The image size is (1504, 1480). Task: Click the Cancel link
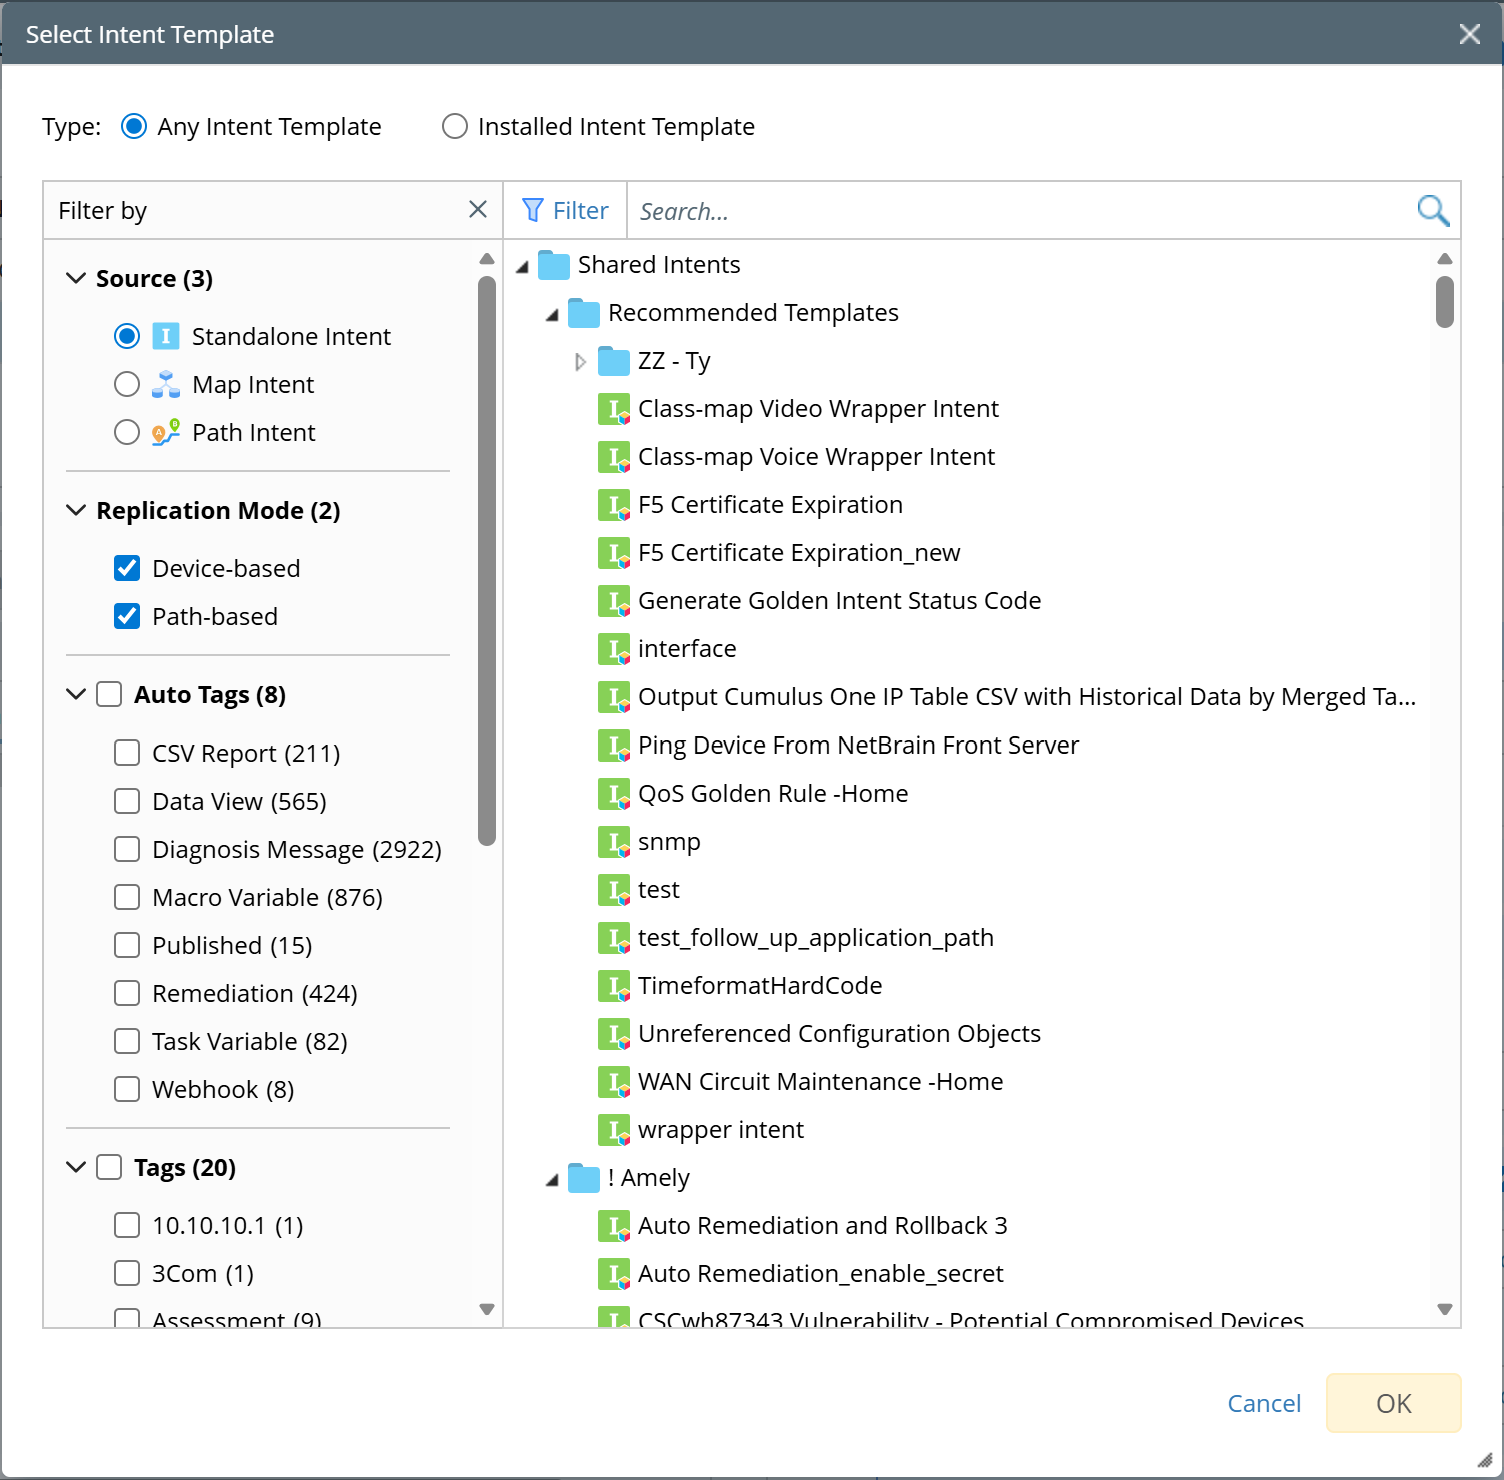pos(1264,1404)
